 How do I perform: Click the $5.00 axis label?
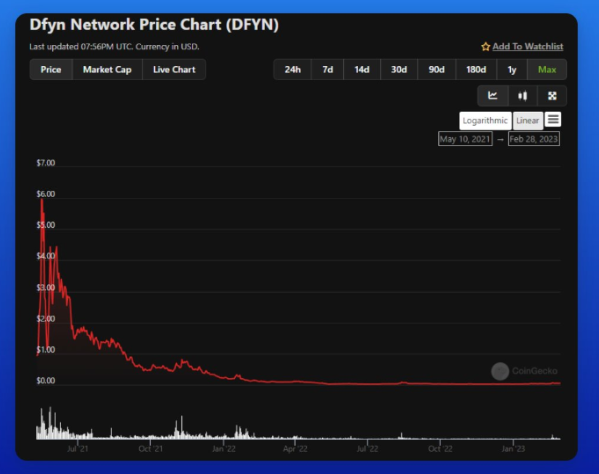click(x=46, y=225)
